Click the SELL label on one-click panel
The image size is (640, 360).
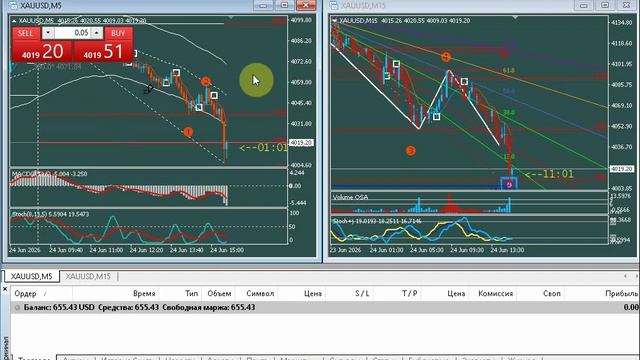click(x=25, y=33)
